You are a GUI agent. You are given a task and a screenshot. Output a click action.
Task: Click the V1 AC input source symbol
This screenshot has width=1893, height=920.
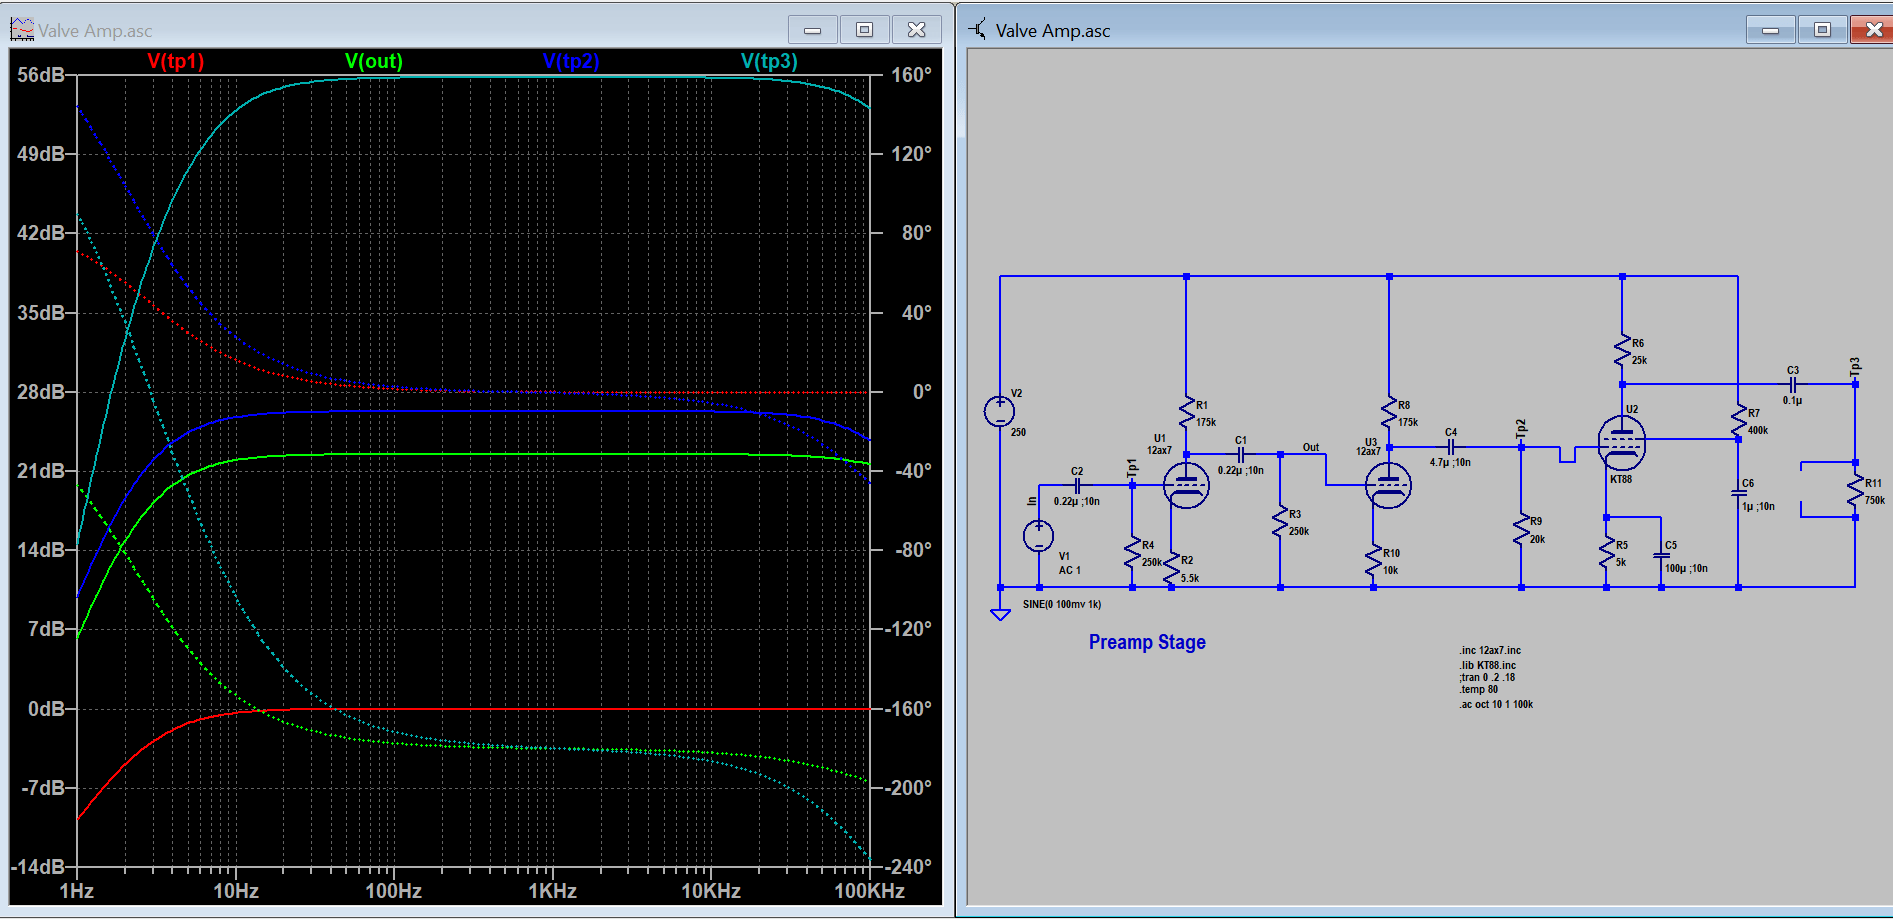[1039, 536]
